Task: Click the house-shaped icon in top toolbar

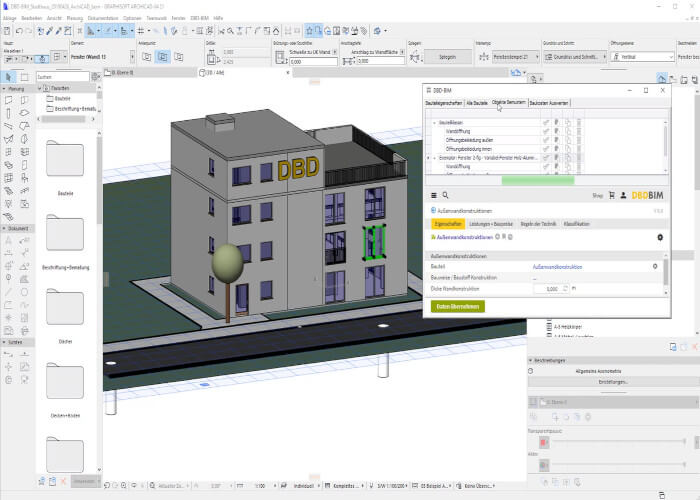Action: (276, 31)
